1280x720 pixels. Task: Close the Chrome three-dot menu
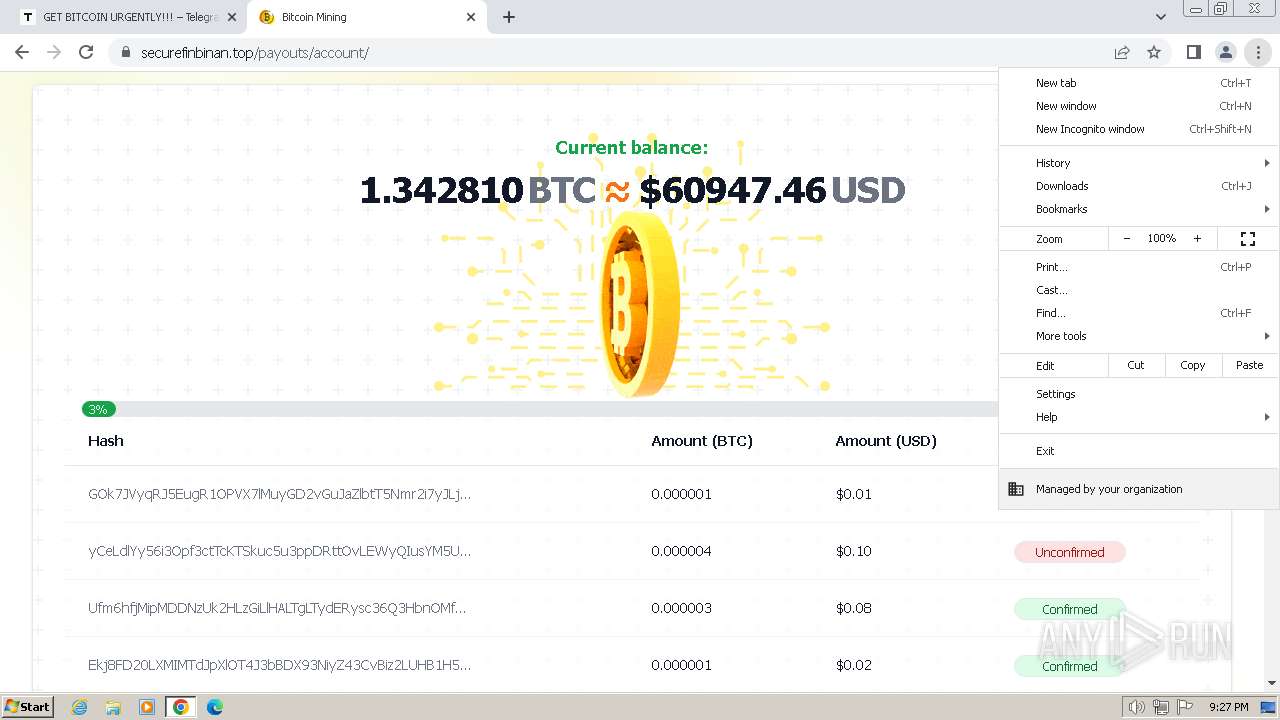point(1258,52)
